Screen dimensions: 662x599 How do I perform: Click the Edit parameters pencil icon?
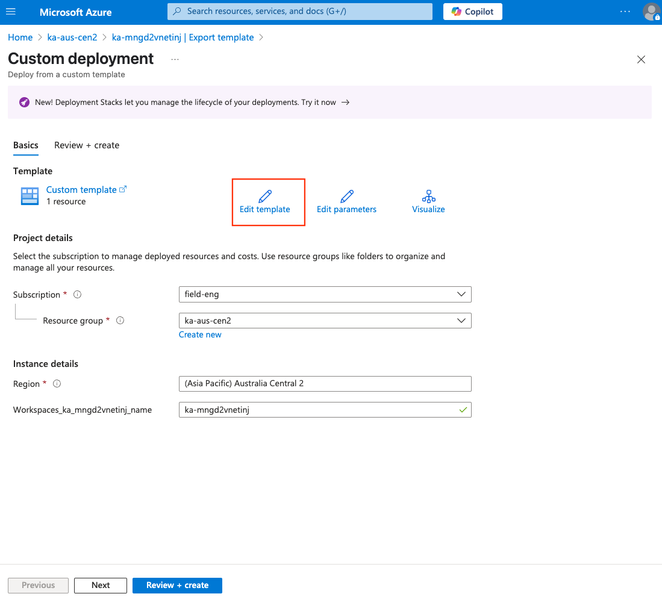click(347, 195)
